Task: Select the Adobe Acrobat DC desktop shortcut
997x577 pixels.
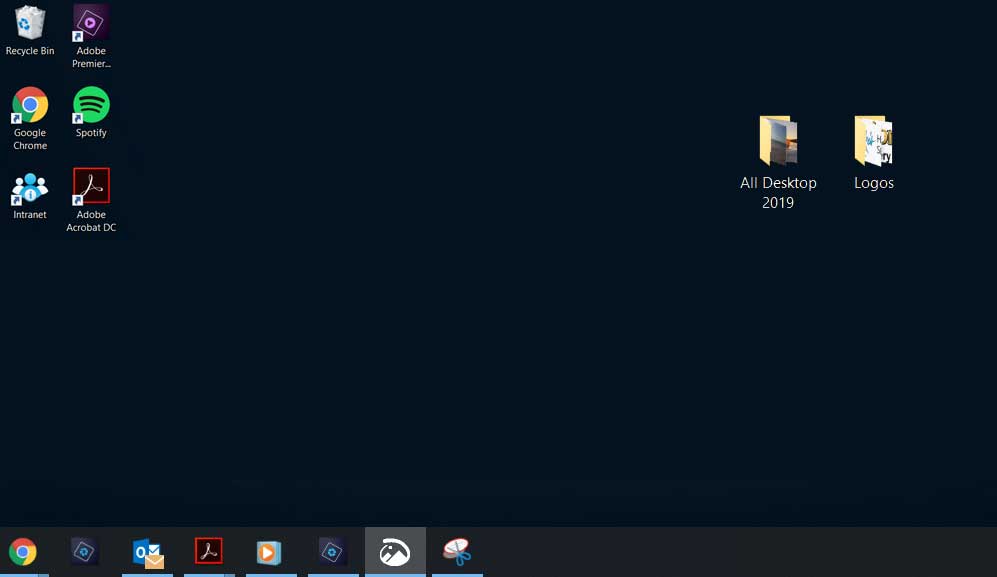Action: click(x=91, y=200)
